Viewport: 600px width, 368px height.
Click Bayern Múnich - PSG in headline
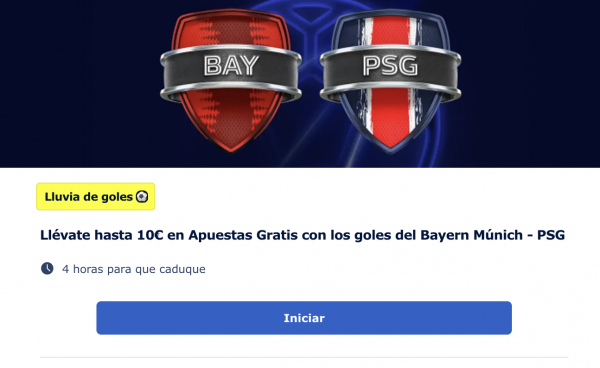[x=492, y=235]
